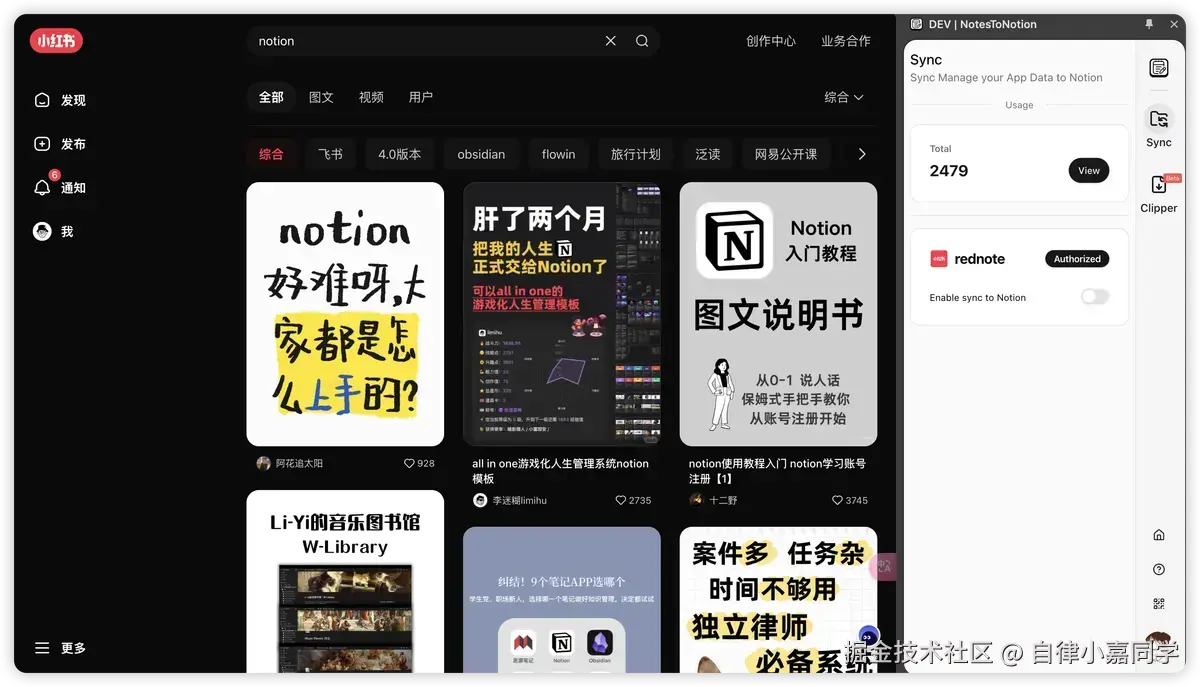Viewport: 1200px width, 687px height.
Task: Open the help question-mark icon
Action: [1159, 569]
